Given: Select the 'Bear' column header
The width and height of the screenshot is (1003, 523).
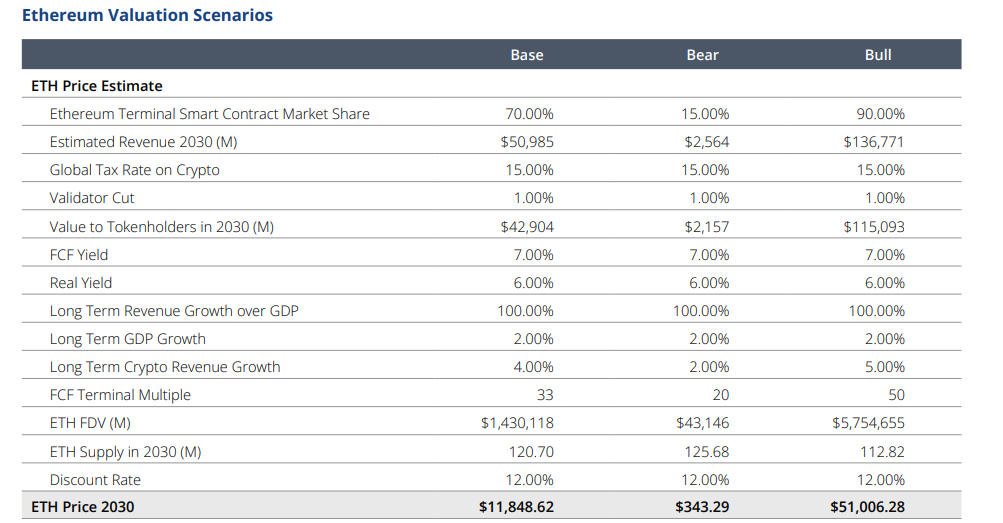Looking at the screenshot, I should [x=702, y=55].
